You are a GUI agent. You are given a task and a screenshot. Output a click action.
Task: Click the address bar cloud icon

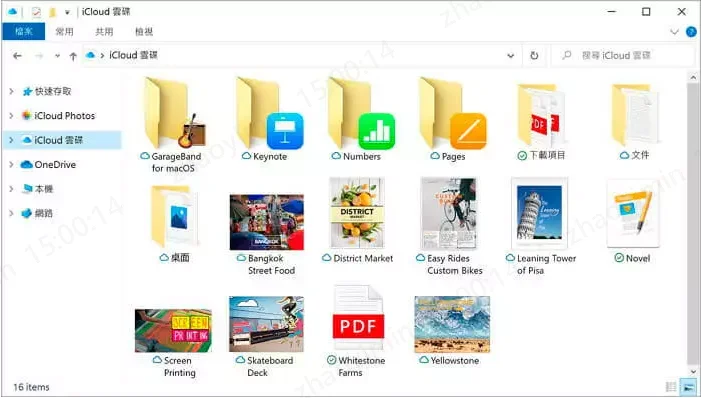91,55
